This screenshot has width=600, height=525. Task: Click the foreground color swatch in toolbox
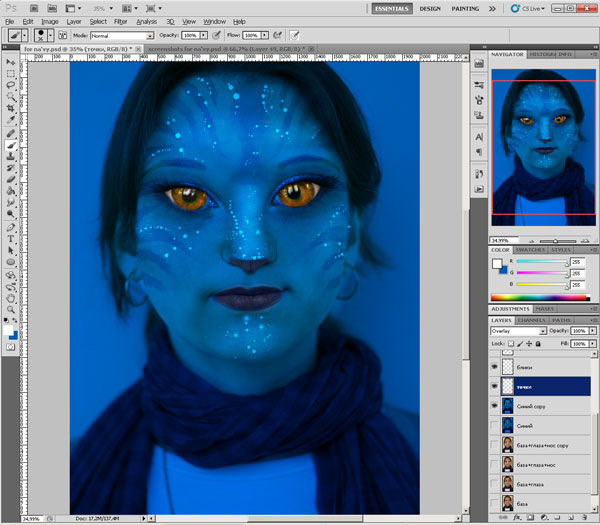tap(7, 331)
